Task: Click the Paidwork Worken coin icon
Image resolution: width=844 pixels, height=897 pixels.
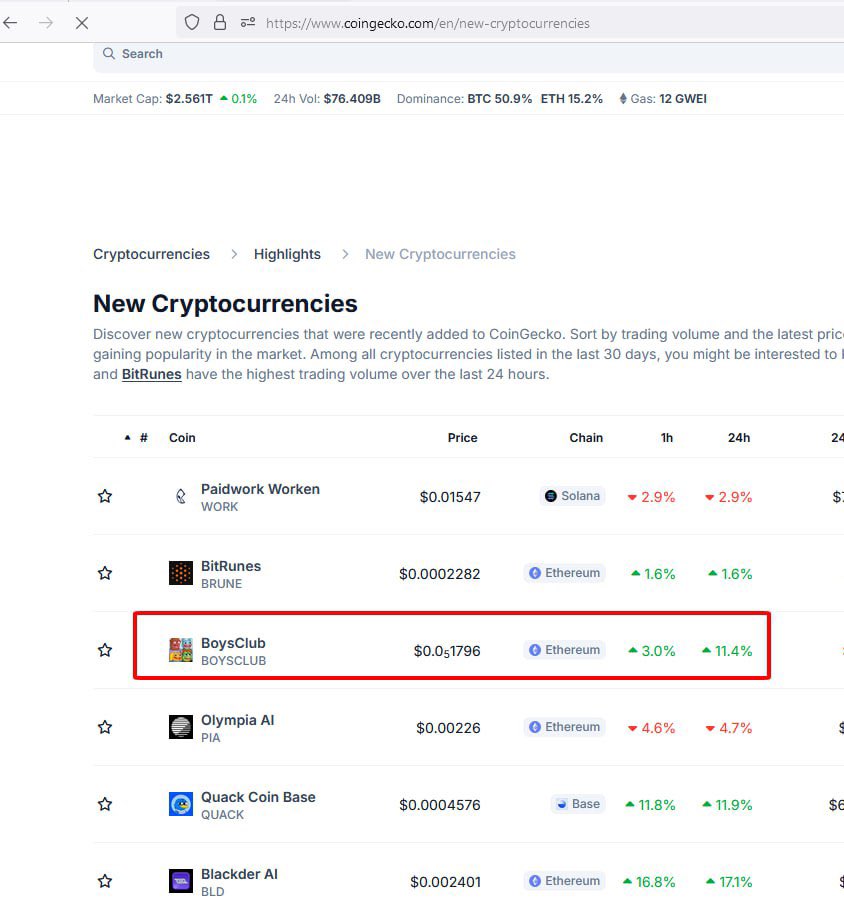Action: (x=180, y=495)
